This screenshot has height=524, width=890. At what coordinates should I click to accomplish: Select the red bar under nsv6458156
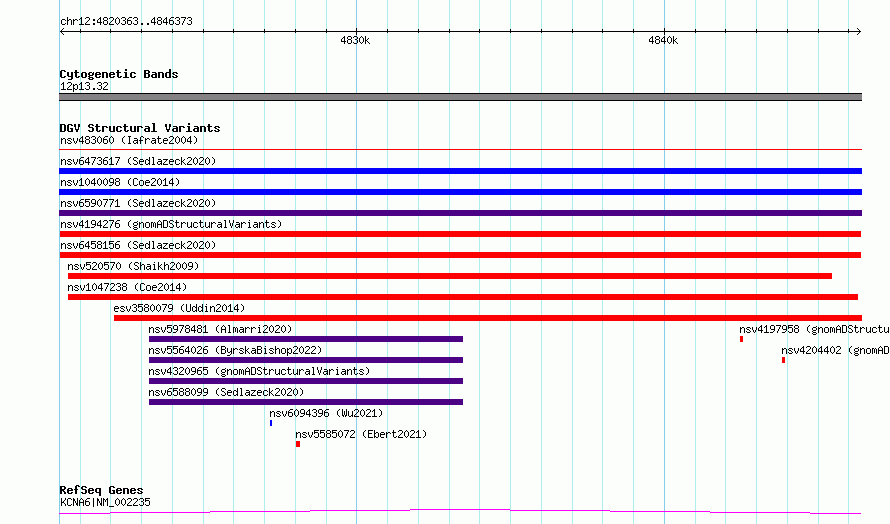tap(460, 255)
